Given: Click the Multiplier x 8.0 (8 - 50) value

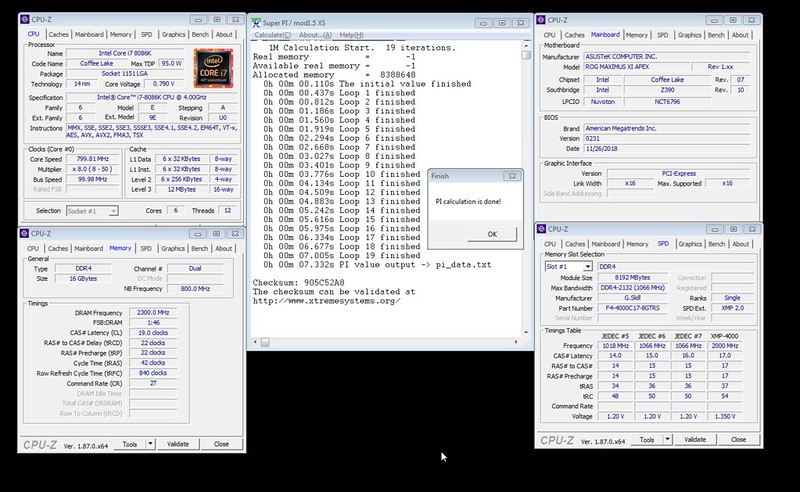Looking at the screenshot, I should [92, 169].
